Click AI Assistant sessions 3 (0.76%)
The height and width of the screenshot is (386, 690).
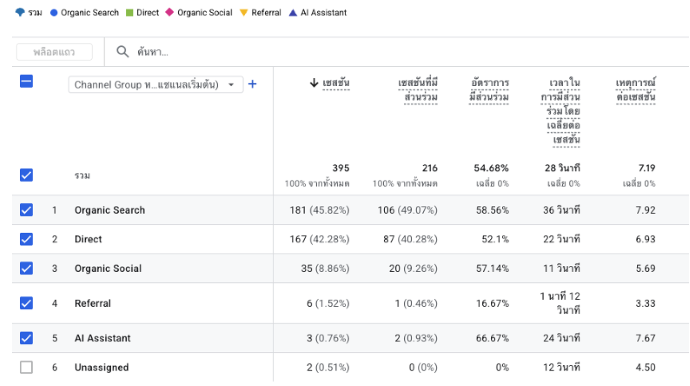(328, 338)
